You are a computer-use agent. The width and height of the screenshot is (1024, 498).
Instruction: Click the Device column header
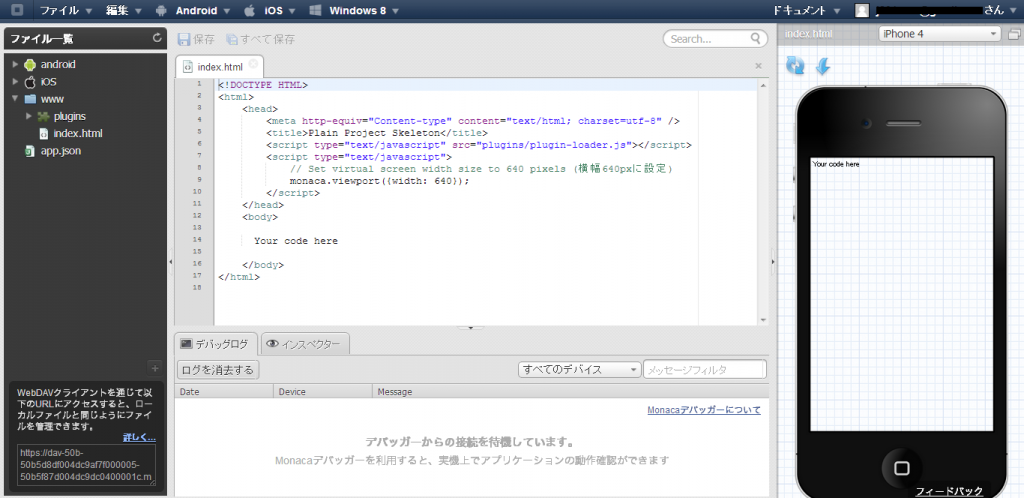tap(323, 392)
